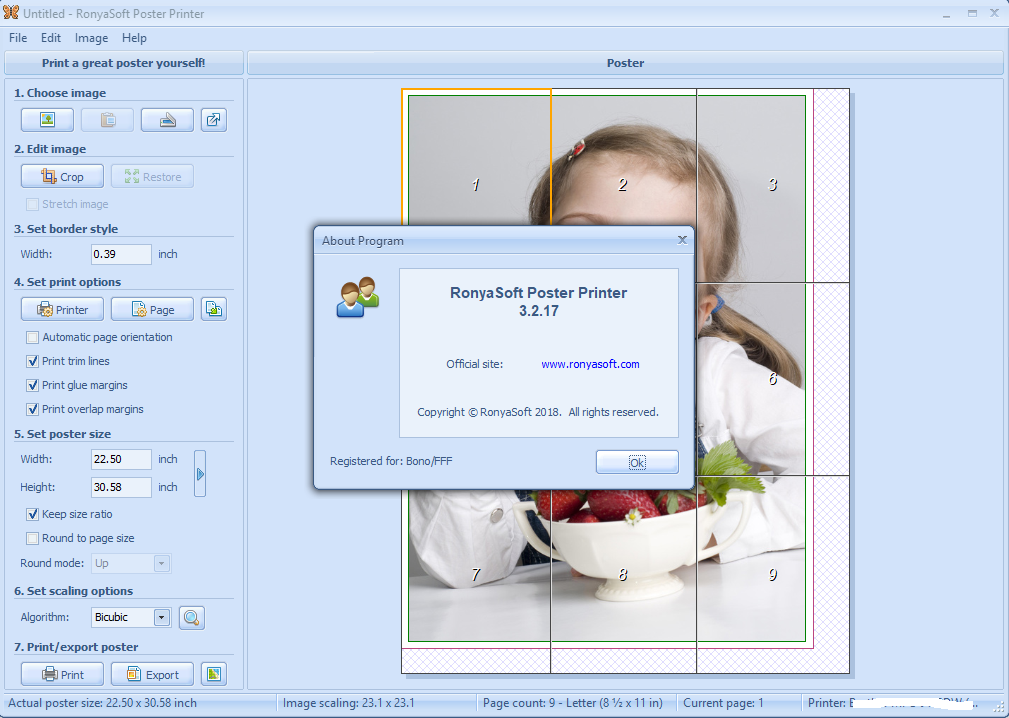Uncheck Print trim lines
The height and width of the screenshot is (718, 1009).
pyautogui.click(x=33, y=361)
